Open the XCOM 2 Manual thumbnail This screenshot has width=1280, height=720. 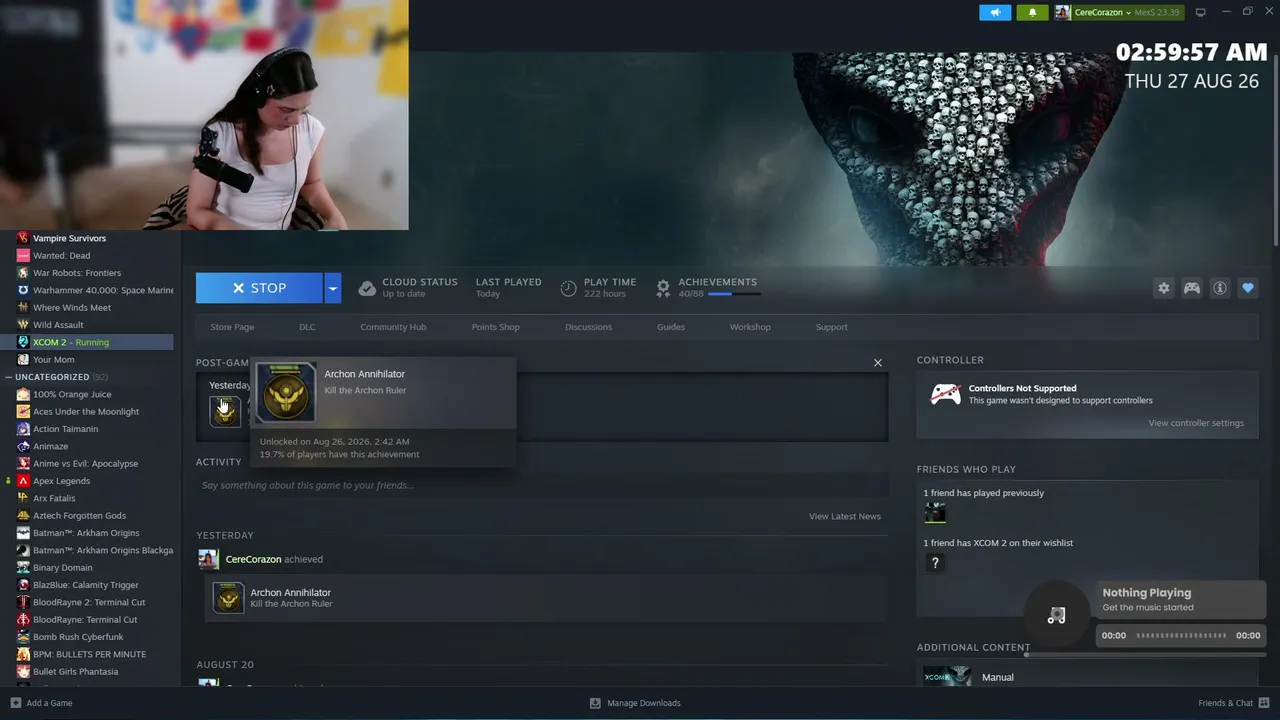(947, 677)
